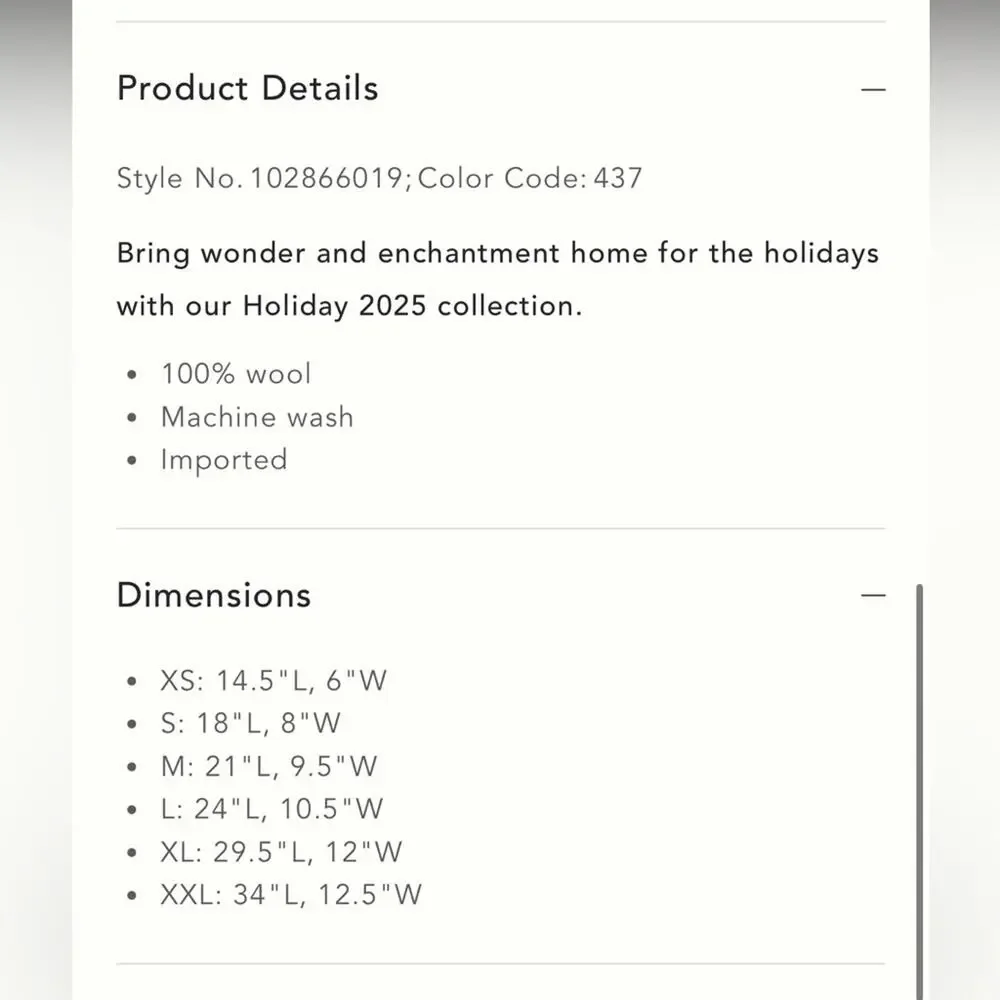Click the divider line above Dimensions
Viewport: 1000px width, 1000px height.
click(501, 528)
